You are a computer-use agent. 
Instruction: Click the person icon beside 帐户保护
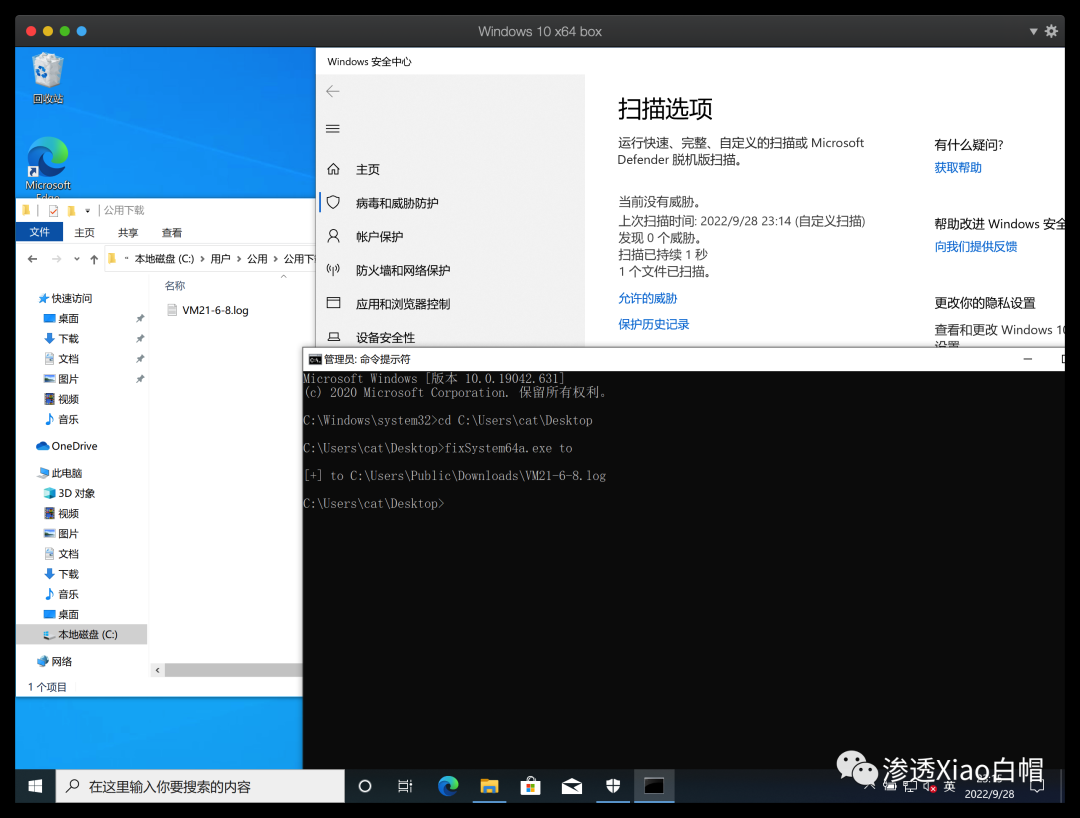point(333,236)
